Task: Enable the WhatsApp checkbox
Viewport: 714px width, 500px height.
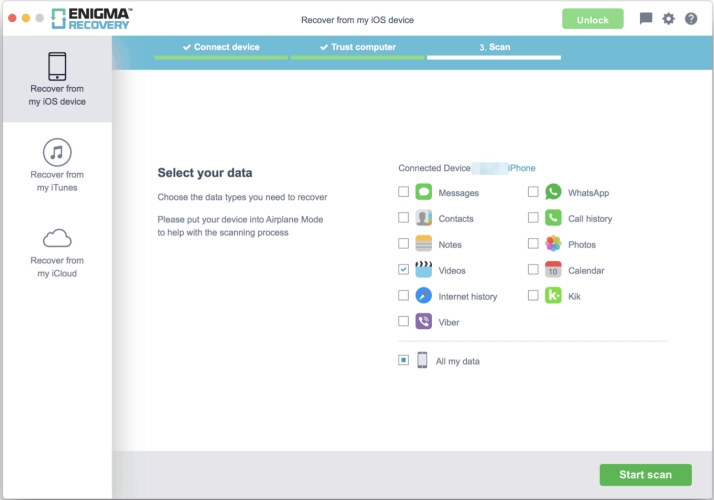Action: point(533,192)
